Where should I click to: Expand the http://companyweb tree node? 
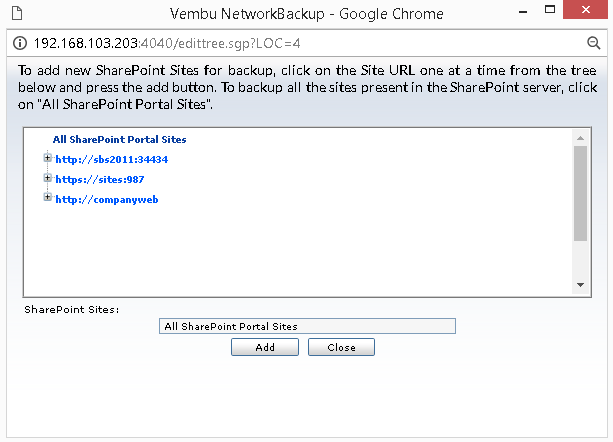click(x=48, y=197)
